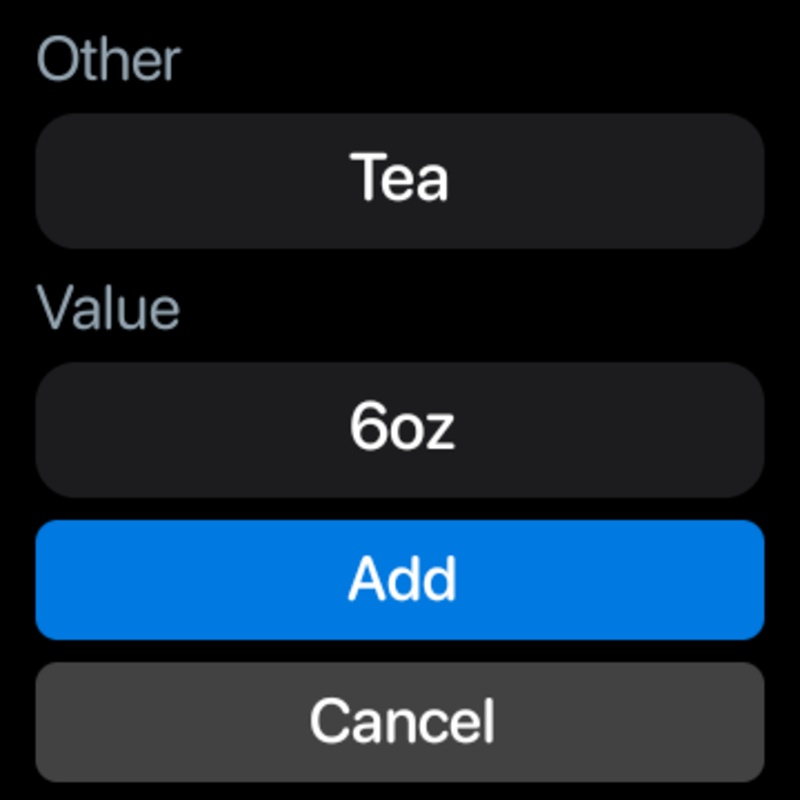
Task: Tap the word Tea in the first field
Action: [x=400, y=179]
